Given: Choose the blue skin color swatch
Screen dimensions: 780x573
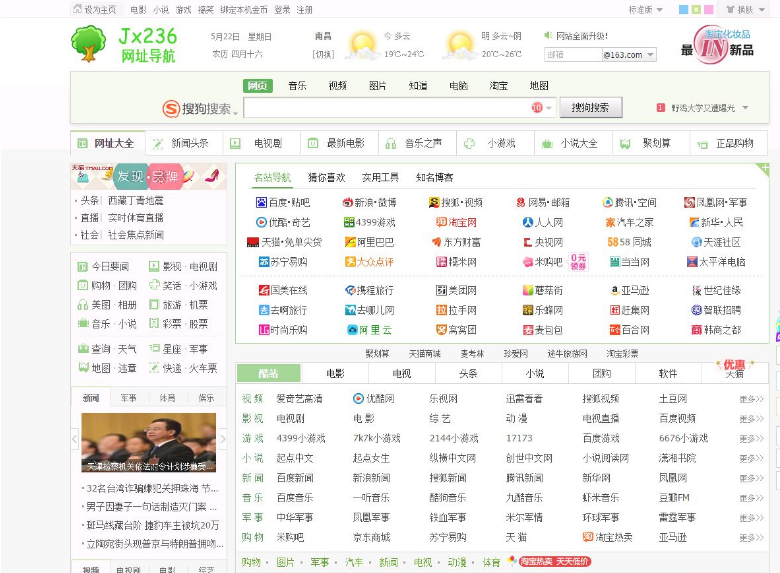Looking at the screenshot, I should pyautogui.click(x=684, y=9).
